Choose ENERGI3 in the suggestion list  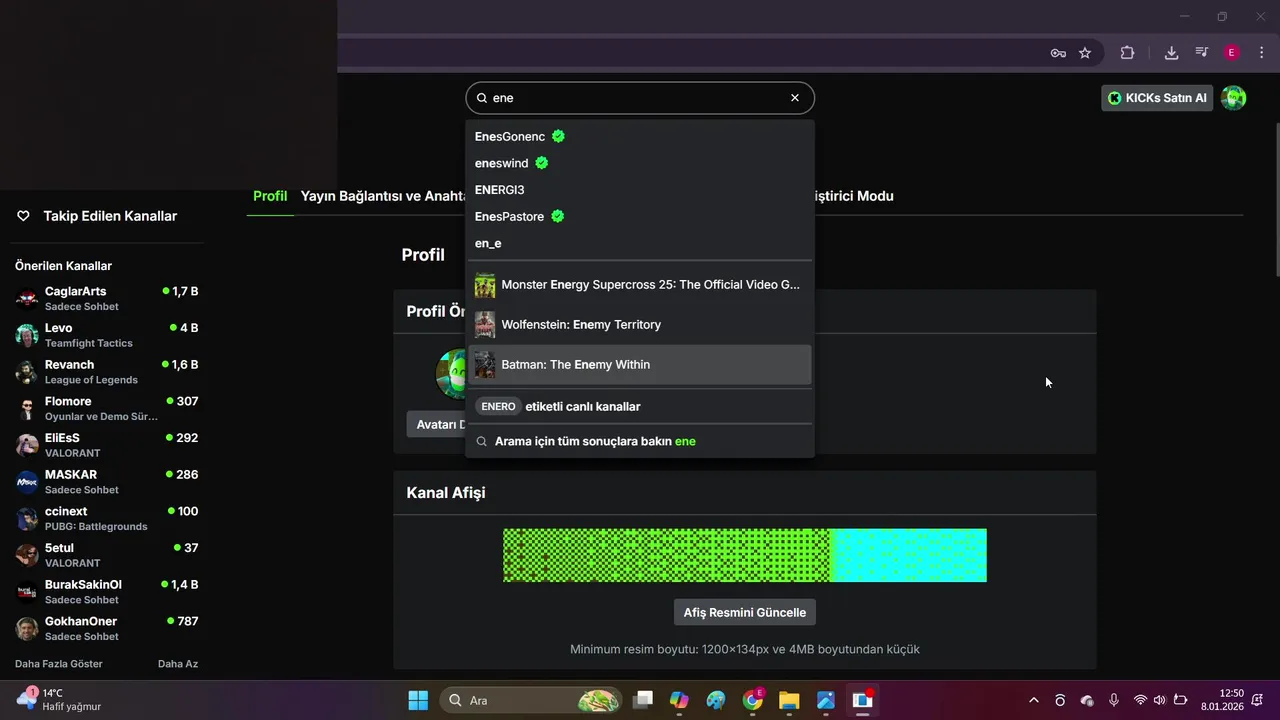pyautogui.click(x=640, y=190)
